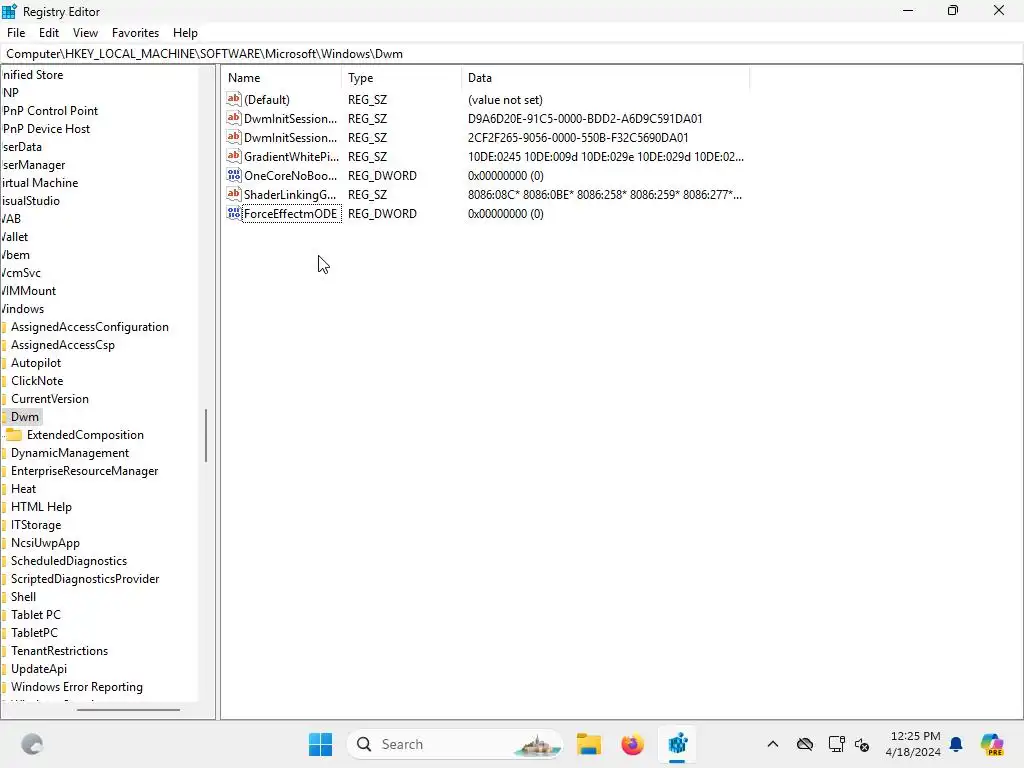Screen dimensions: 1024x768
Task: Select the GradientWhitePi... value name
Action: 291,157
